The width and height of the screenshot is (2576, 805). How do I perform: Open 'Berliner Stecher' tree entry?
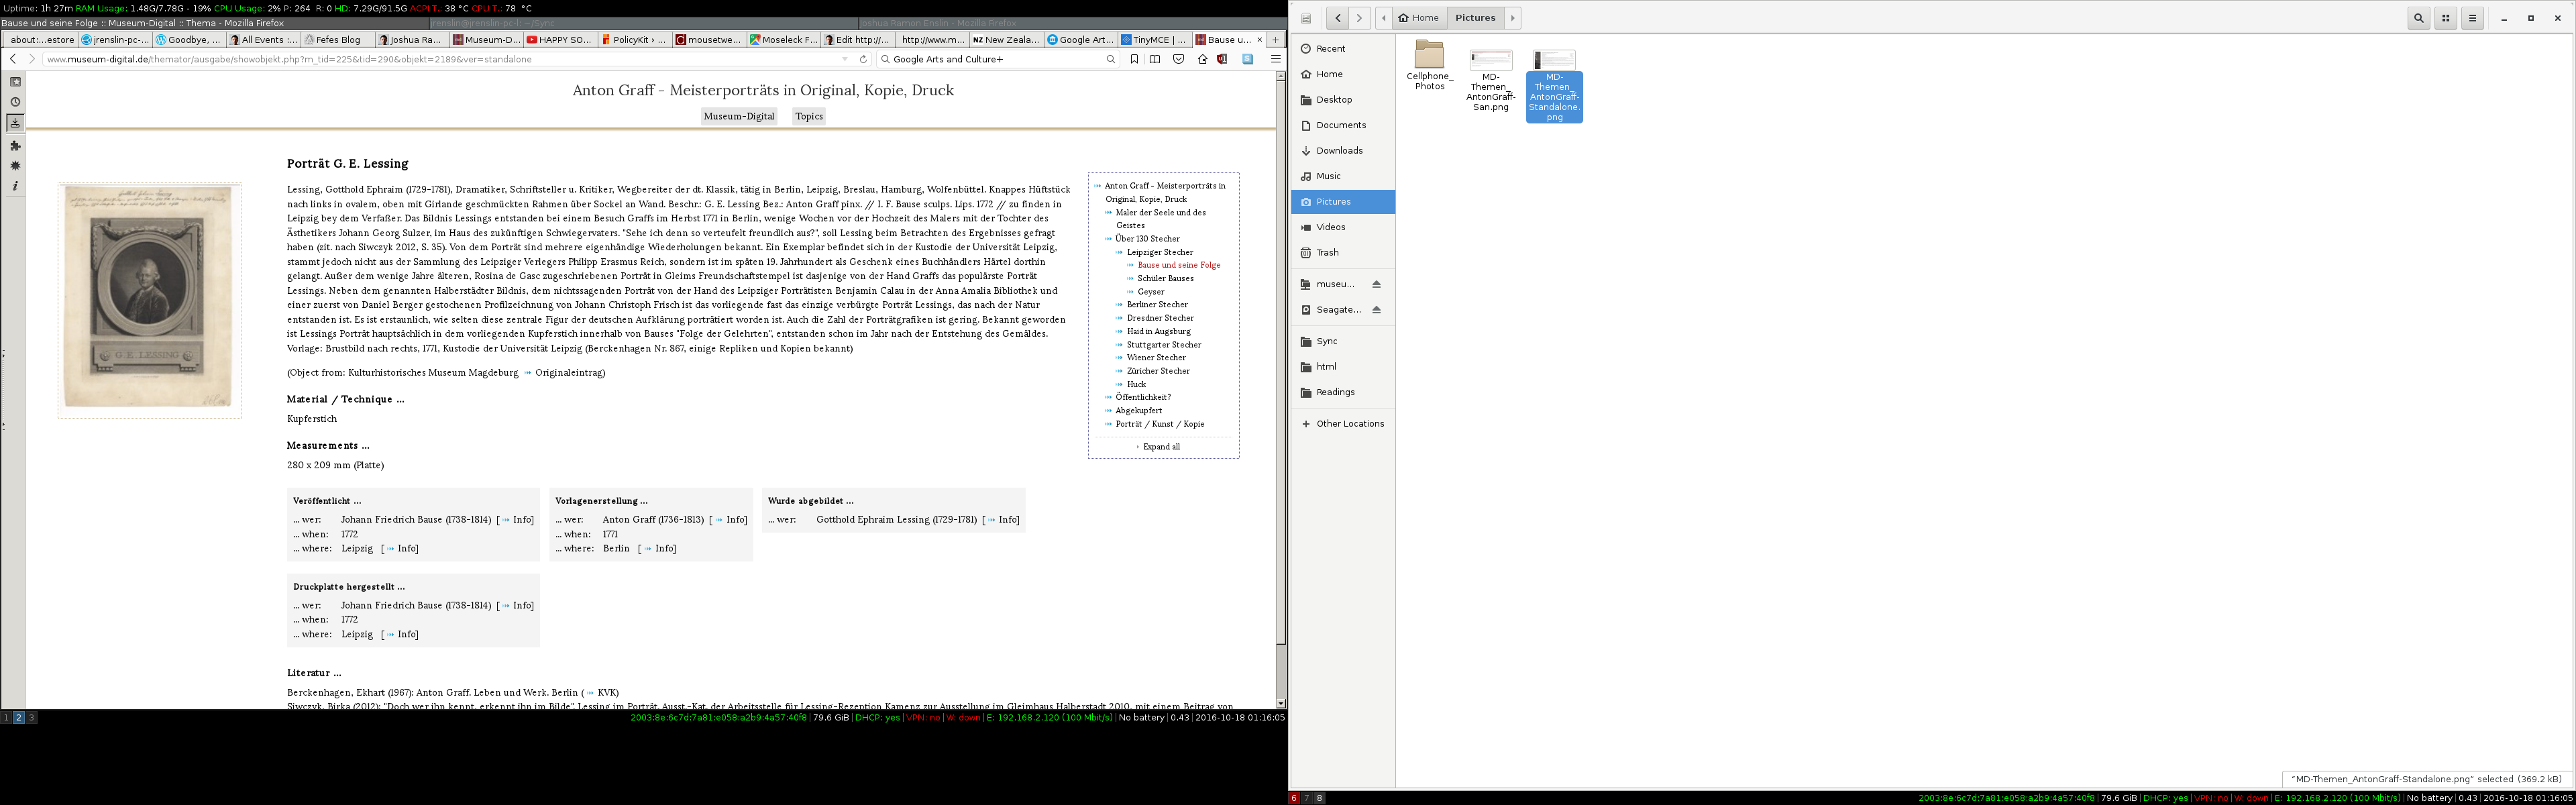tap(1157, 305)
